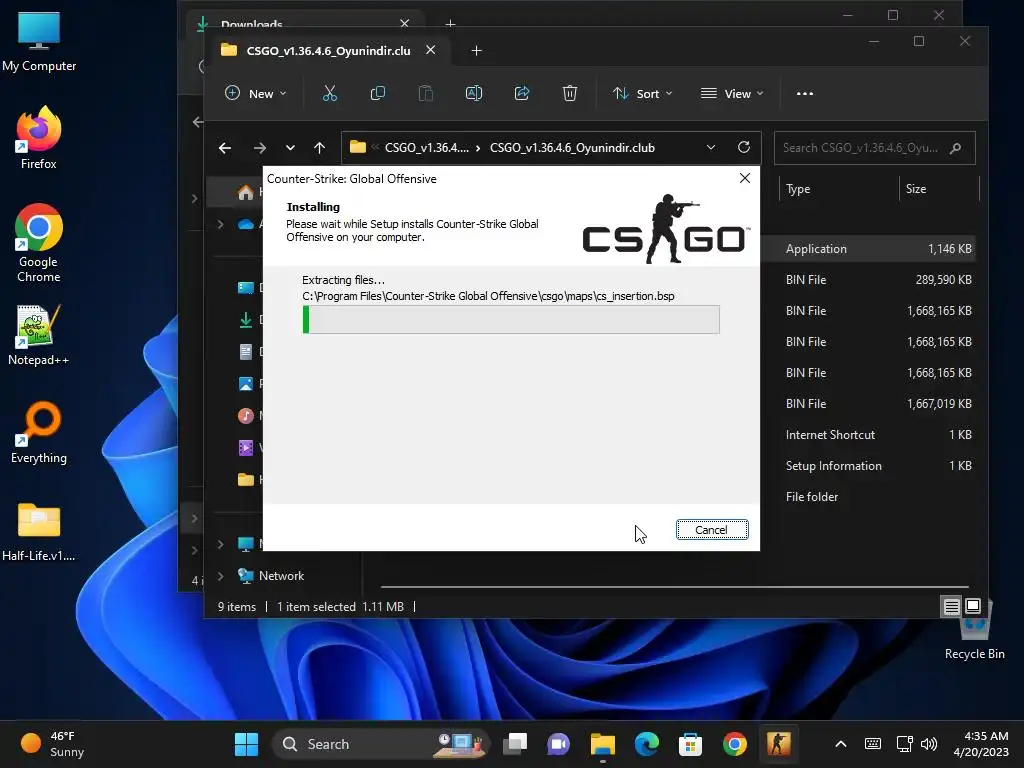Screen dimensions: 1024x768
Task: Open the View dropdown
Action: pyautogui.click(x=731, y=93)
